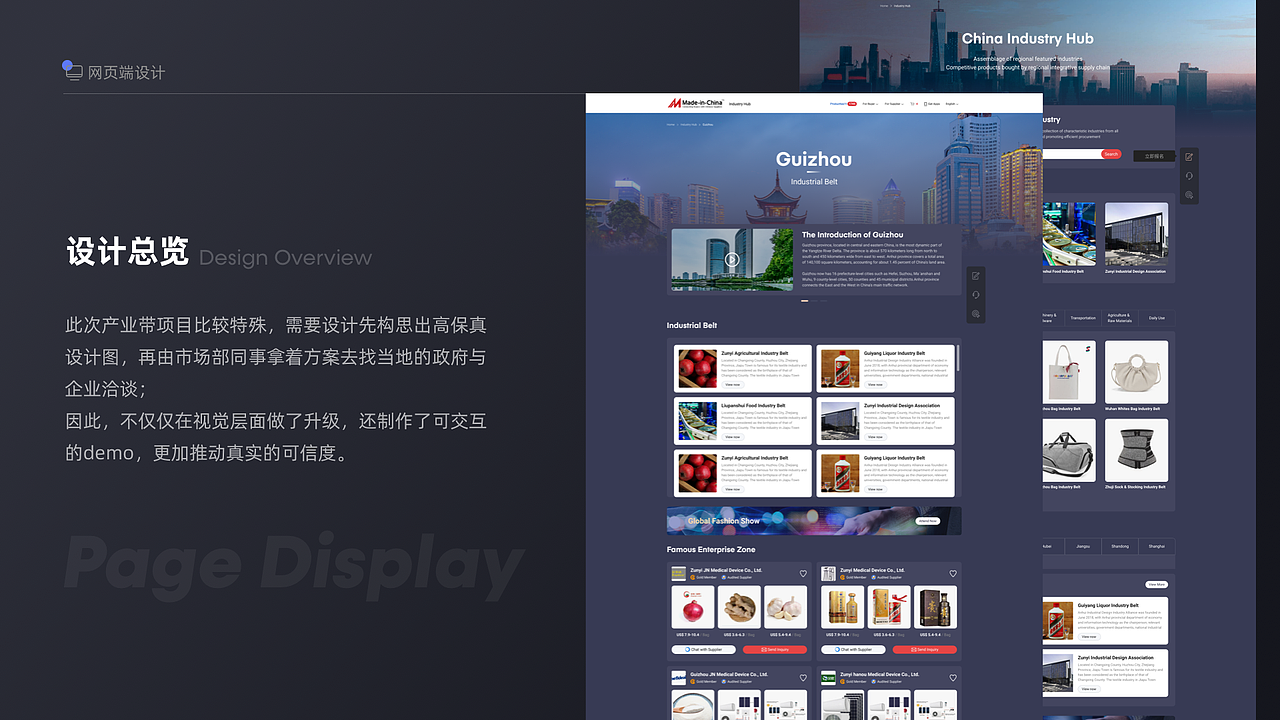The height and width of the screenshot is (720, 1280).
Task: Select the Jiangsu region tab
Action: click(1083, 546)
